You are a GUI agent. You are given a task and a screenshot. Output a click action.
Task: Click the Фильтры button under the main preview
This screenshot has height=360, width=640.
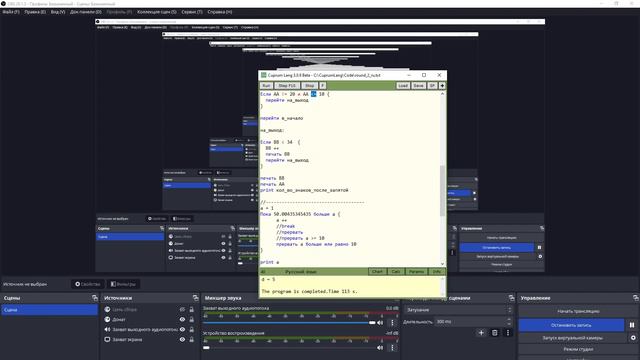[123, 284]
